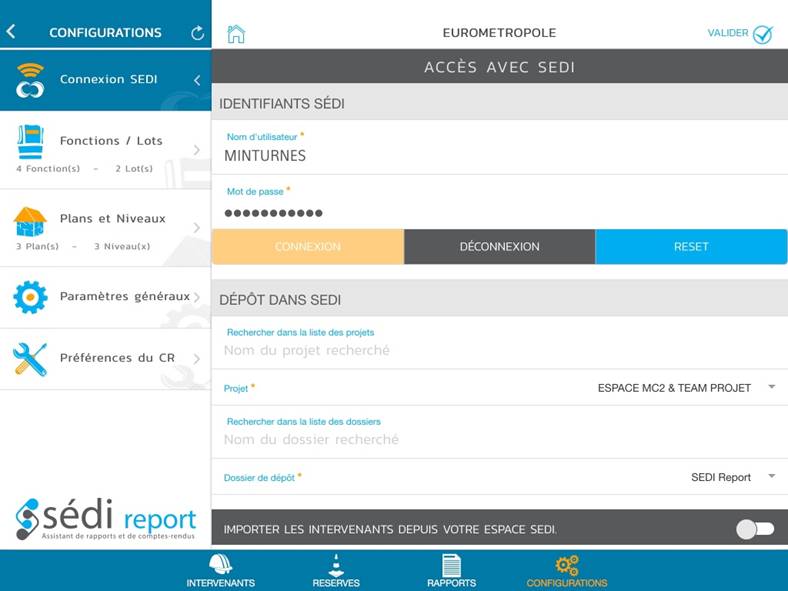
Task: Tap the refresh icon beside Configurations
Action: [x=197, y=33]
